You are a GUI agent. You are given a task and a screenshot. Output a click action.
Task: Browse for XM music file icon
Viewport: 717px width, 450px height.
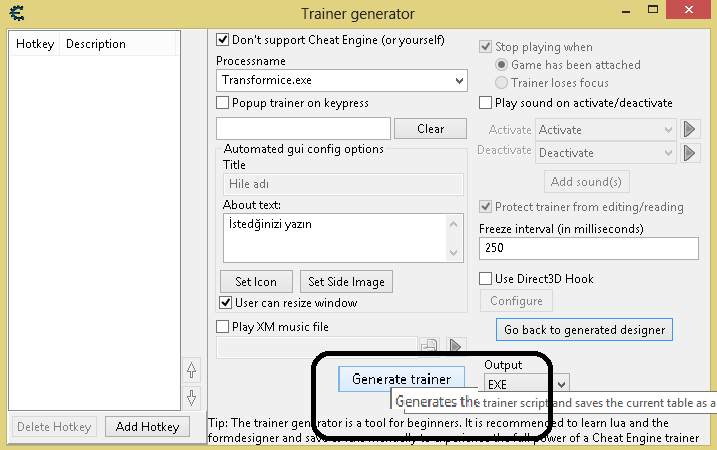429,346
